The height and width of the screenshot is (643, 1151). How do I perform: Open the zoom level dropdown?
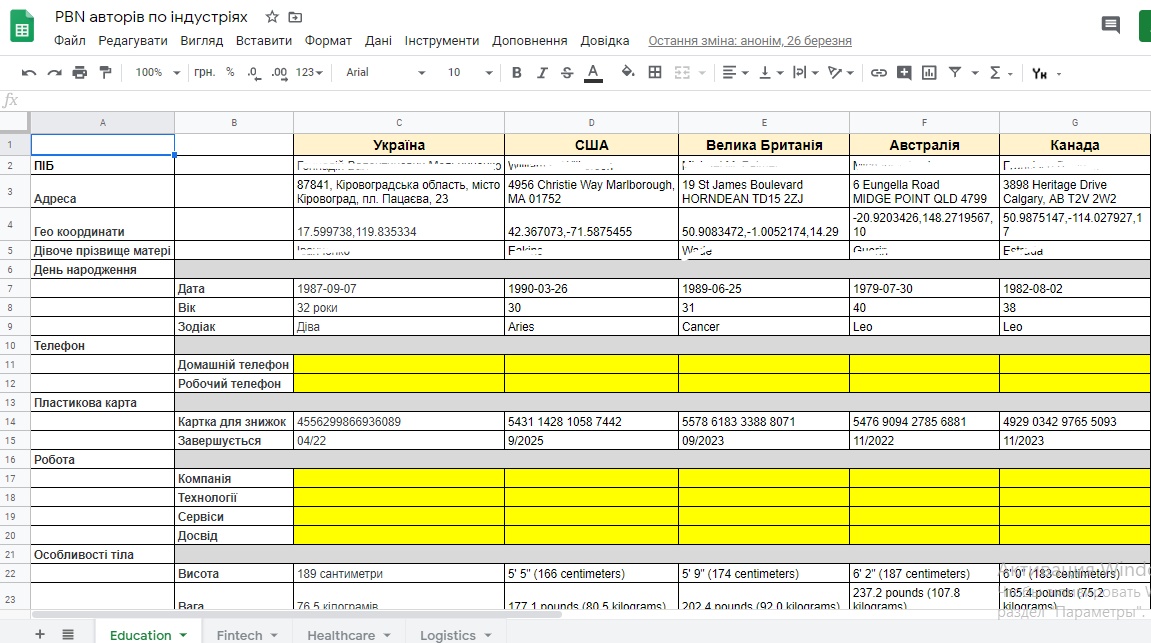coord(158,73)
